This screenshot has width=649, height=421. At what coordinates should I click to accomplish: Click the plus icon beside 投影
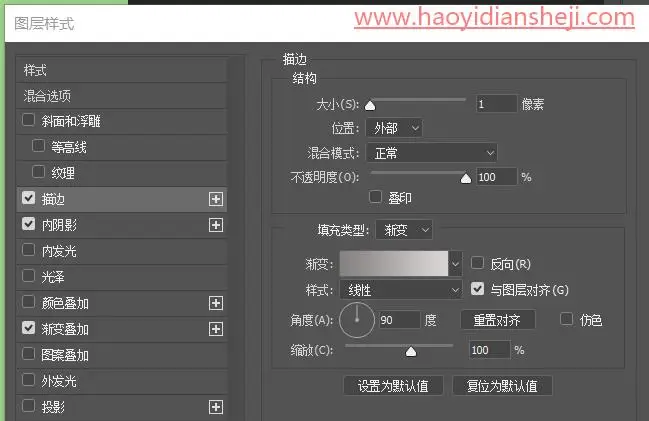(x=216, y=407)
